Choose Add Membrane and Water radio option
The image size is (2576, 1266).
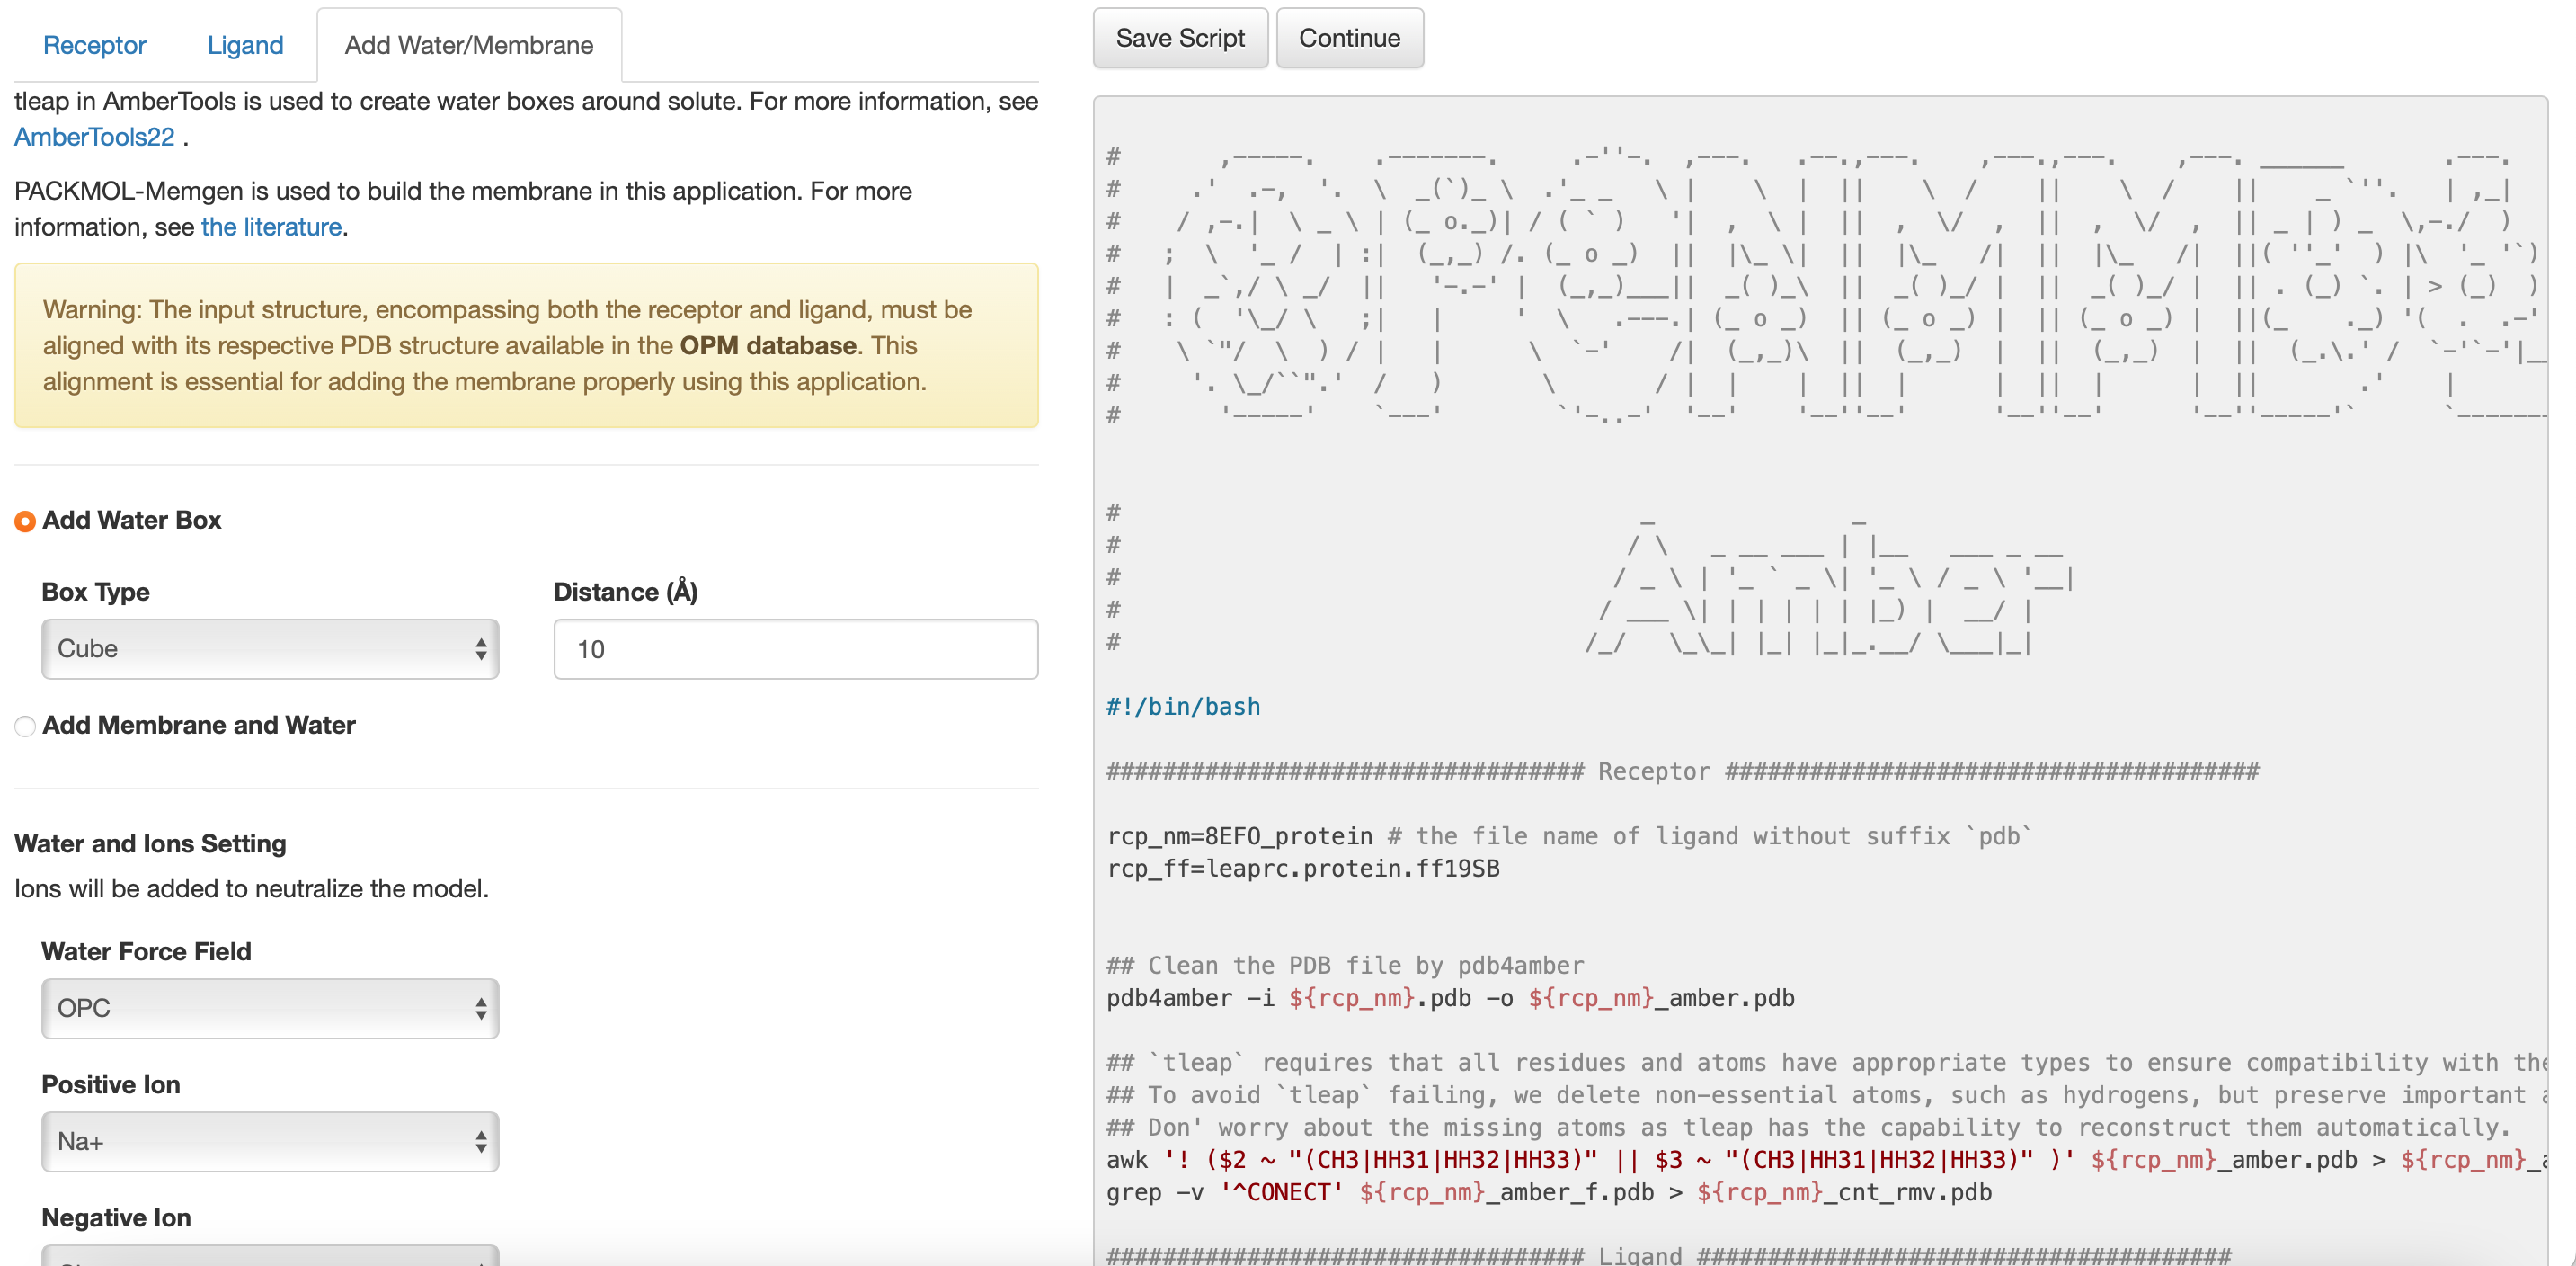coord(25,726)
